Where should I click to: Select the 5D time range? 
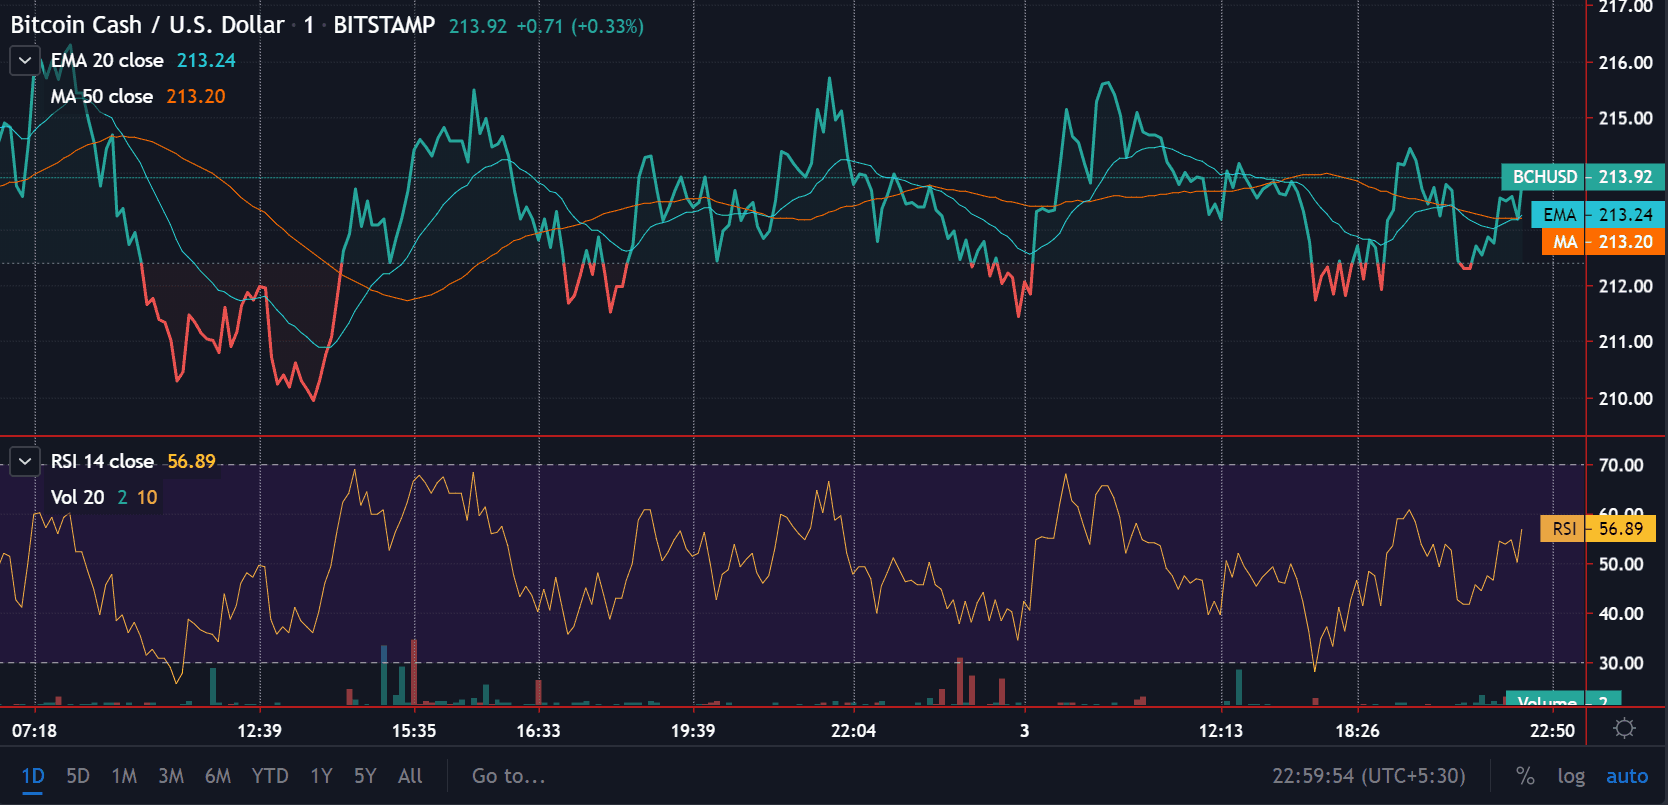point(78,776)
